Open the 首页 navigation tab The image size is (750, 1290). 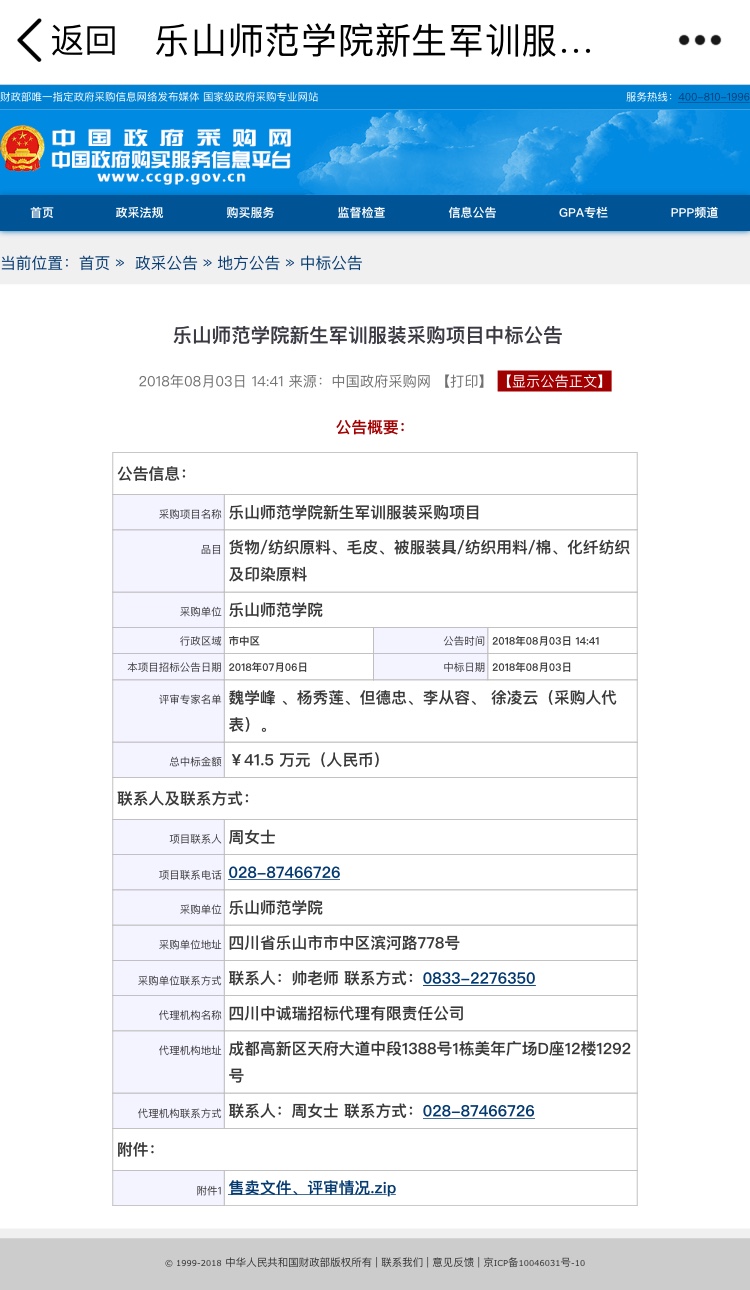tap(42, 213)
